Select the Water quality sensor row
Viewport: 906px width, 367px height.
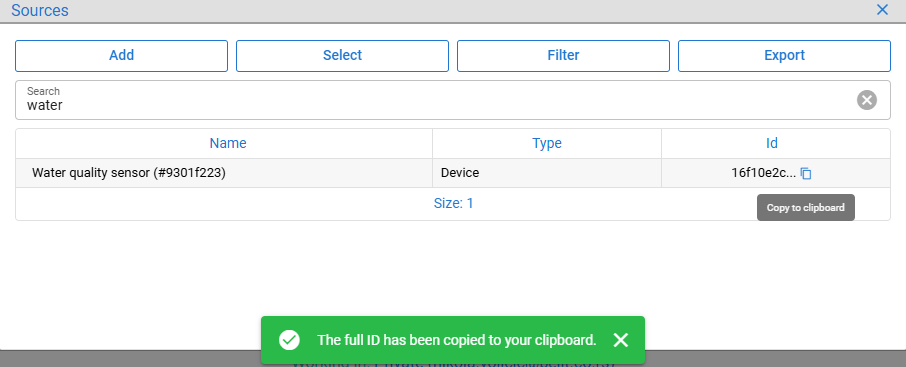452,173
